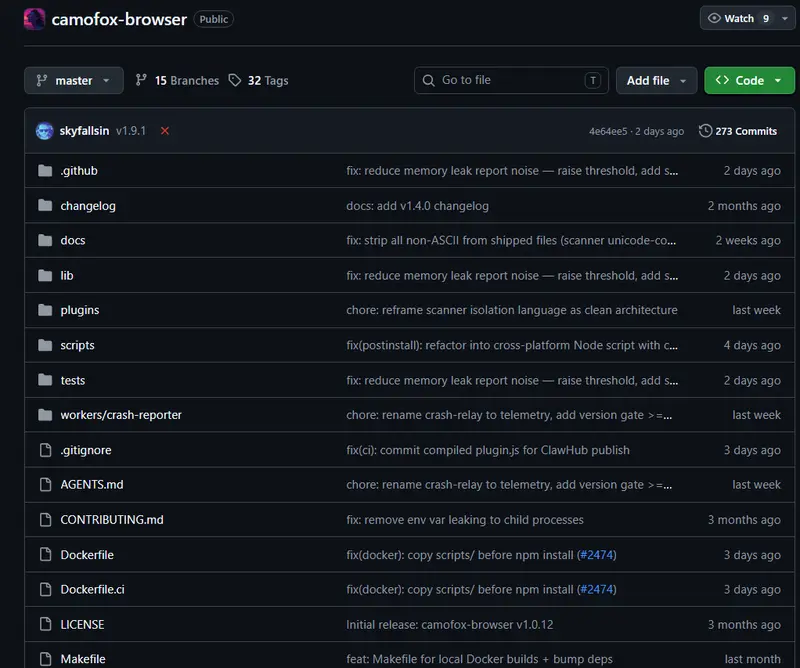View the 15 Branches link
The image size is (800, 668).
tap(177, 81)
